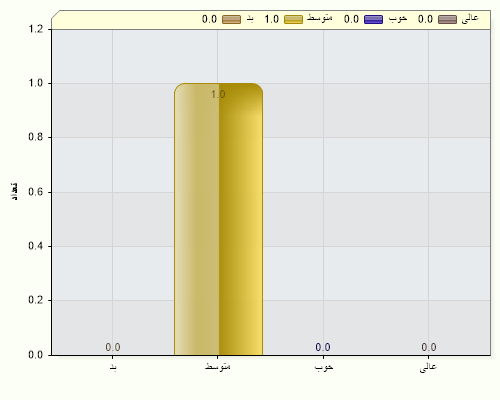Click the بد x-axis category label
This screenshot has height=400, width=500.
click(113, 367)
